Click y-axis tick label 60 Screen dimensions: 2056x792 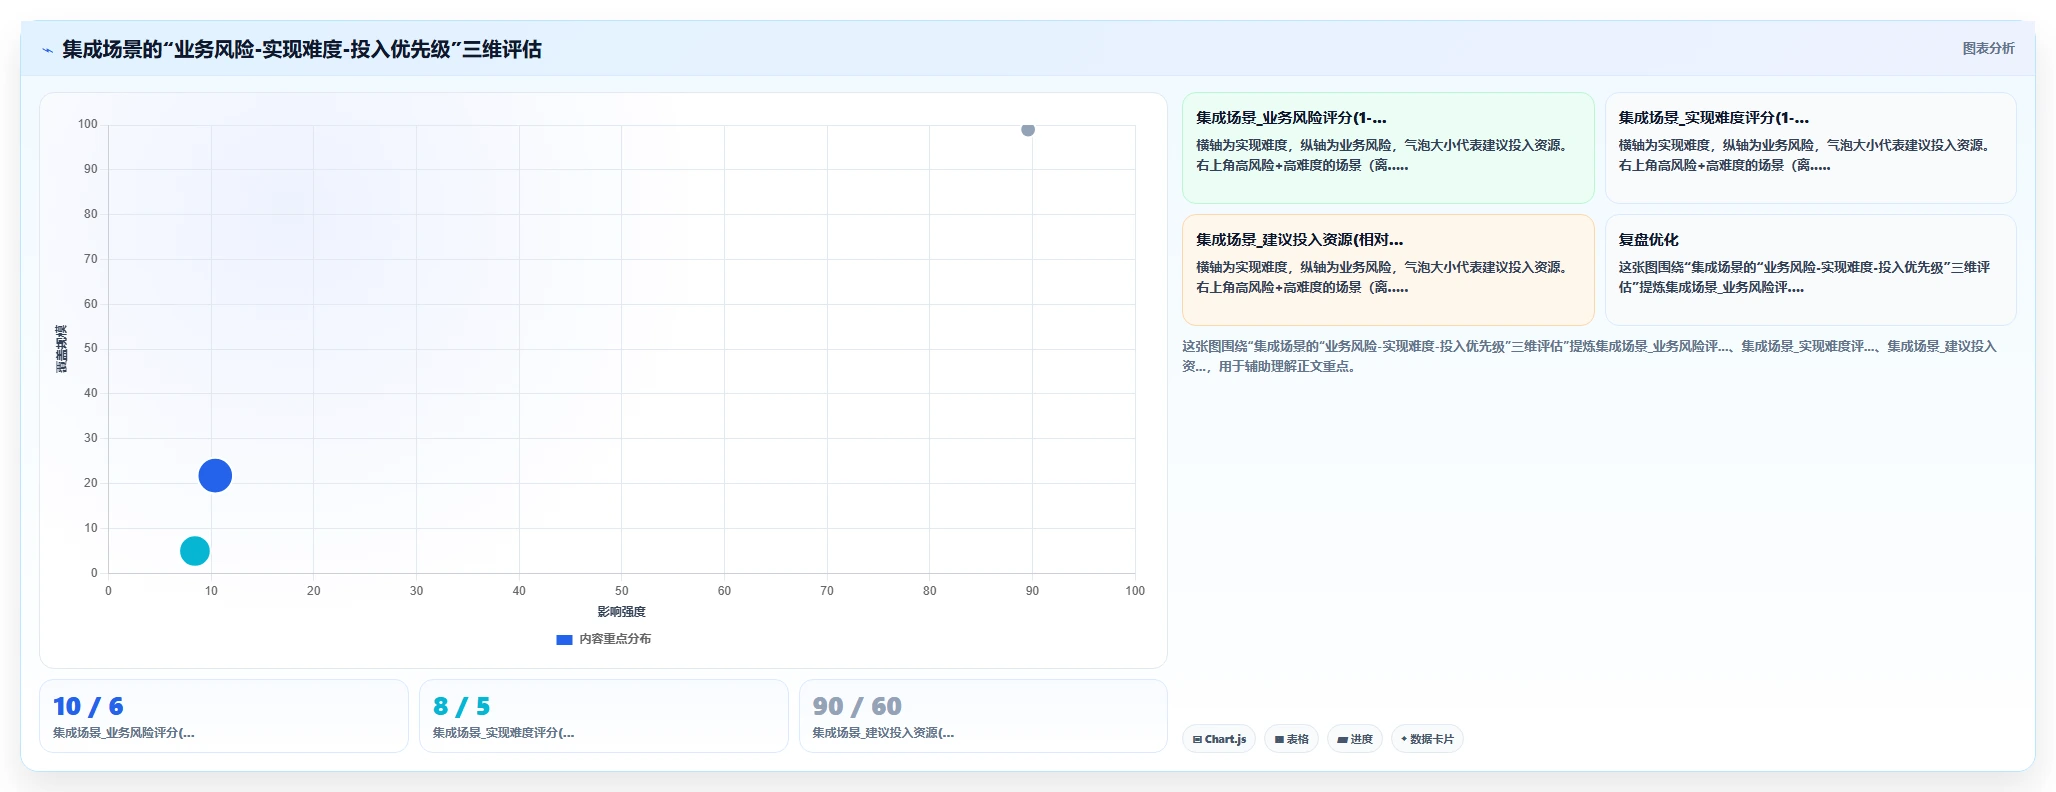point(91,304)
